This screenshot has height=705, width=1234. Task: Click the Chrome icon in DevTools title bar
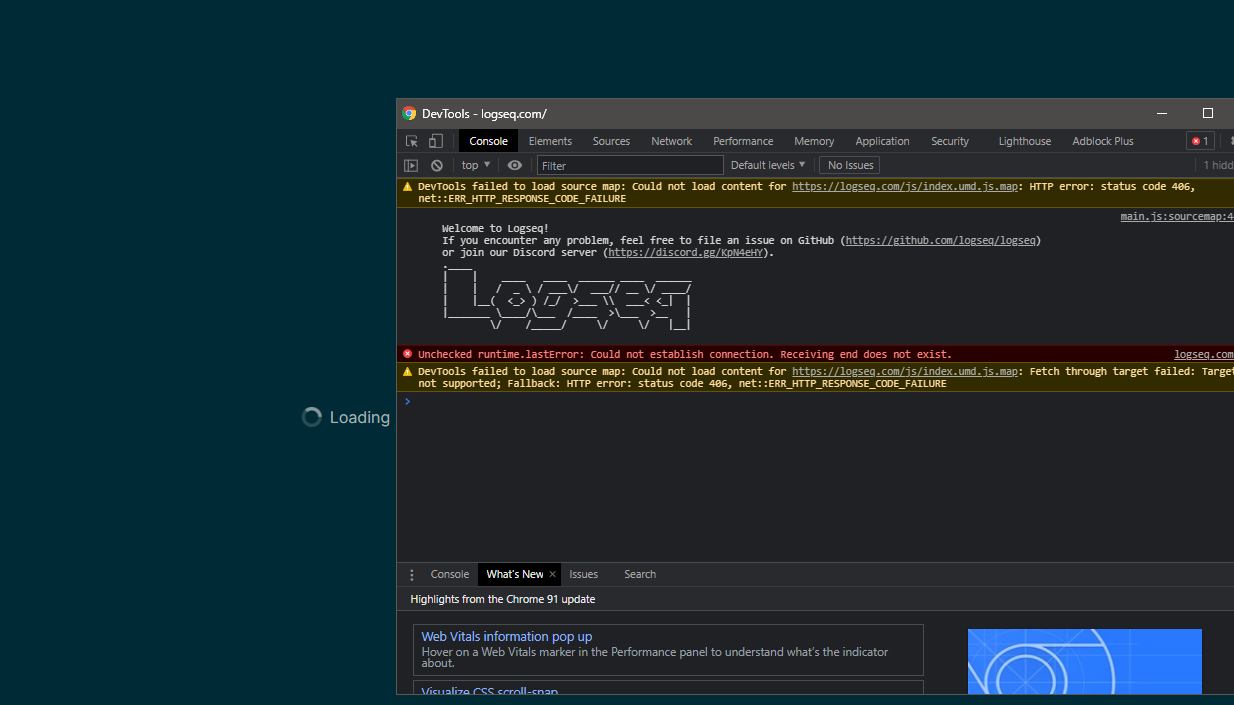[409, 114]
